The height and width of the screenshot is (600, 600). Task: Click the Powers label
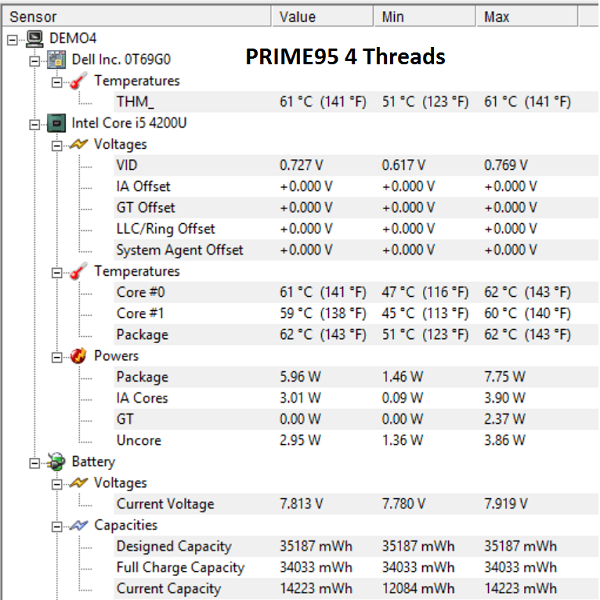(116, 356)
